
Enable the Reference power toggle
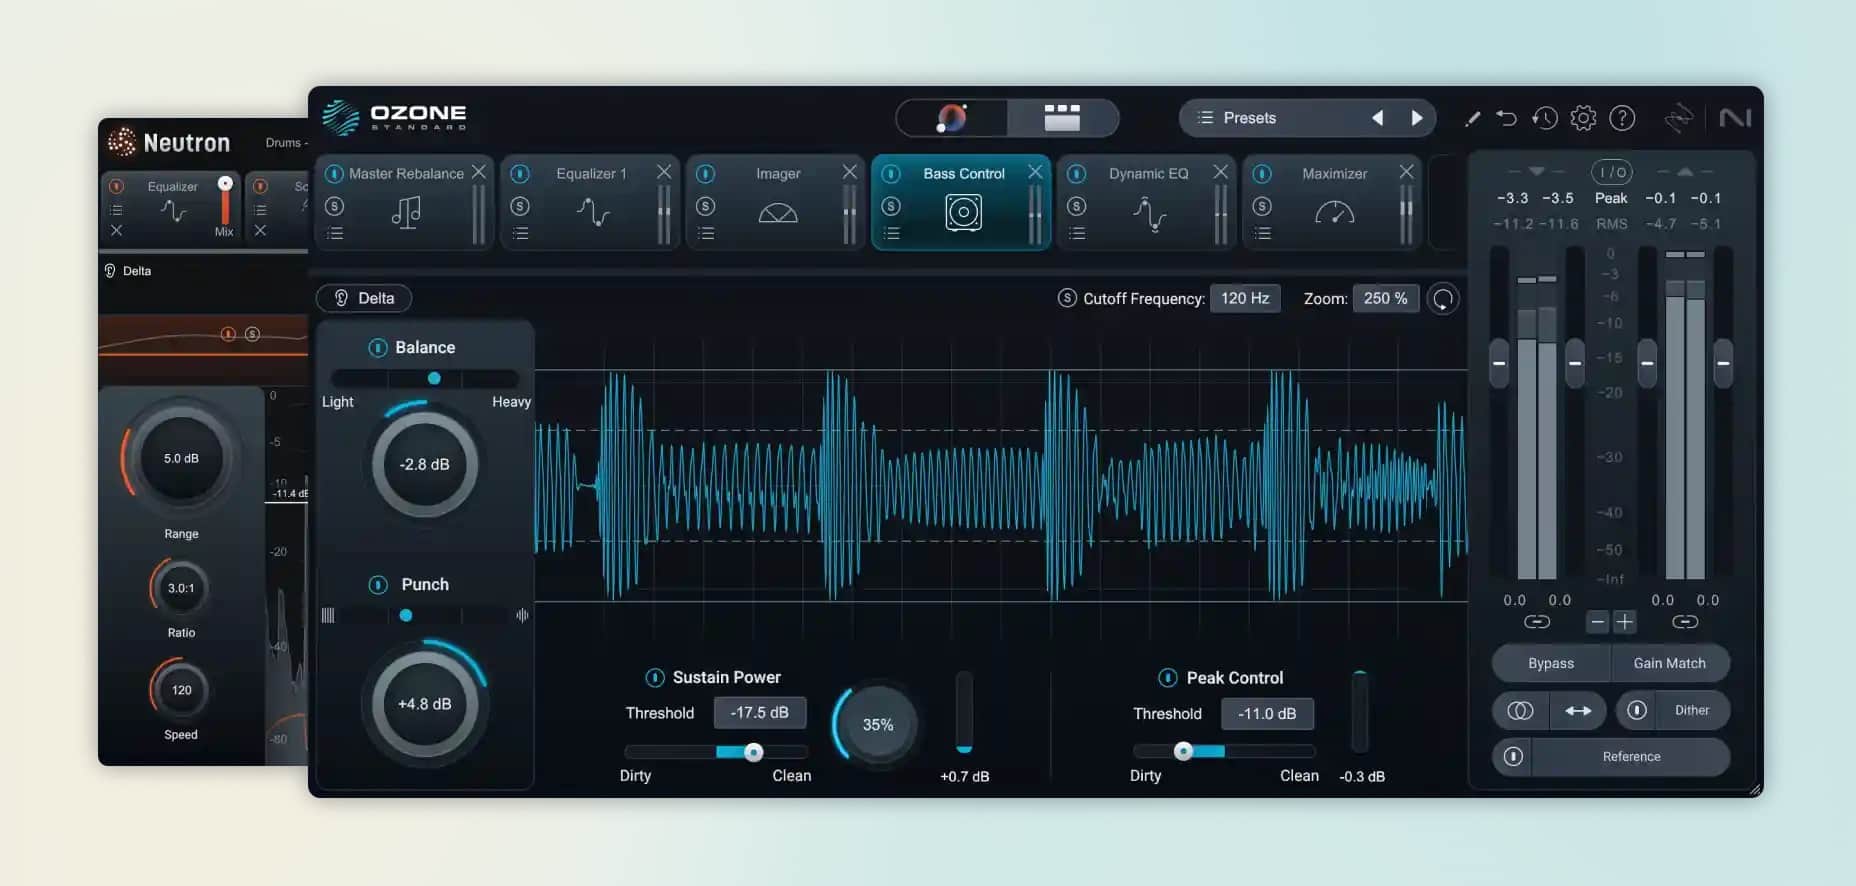pos(1514,757)
